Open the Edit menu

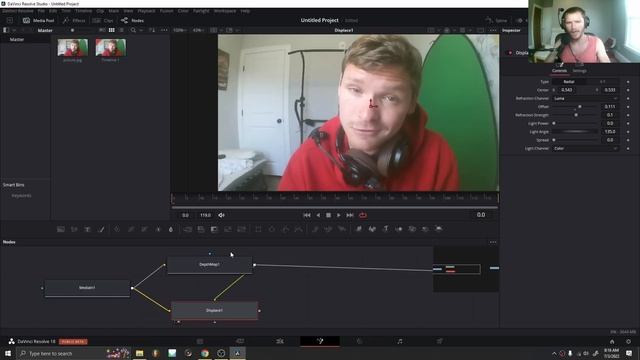click(x=53, y=11)
